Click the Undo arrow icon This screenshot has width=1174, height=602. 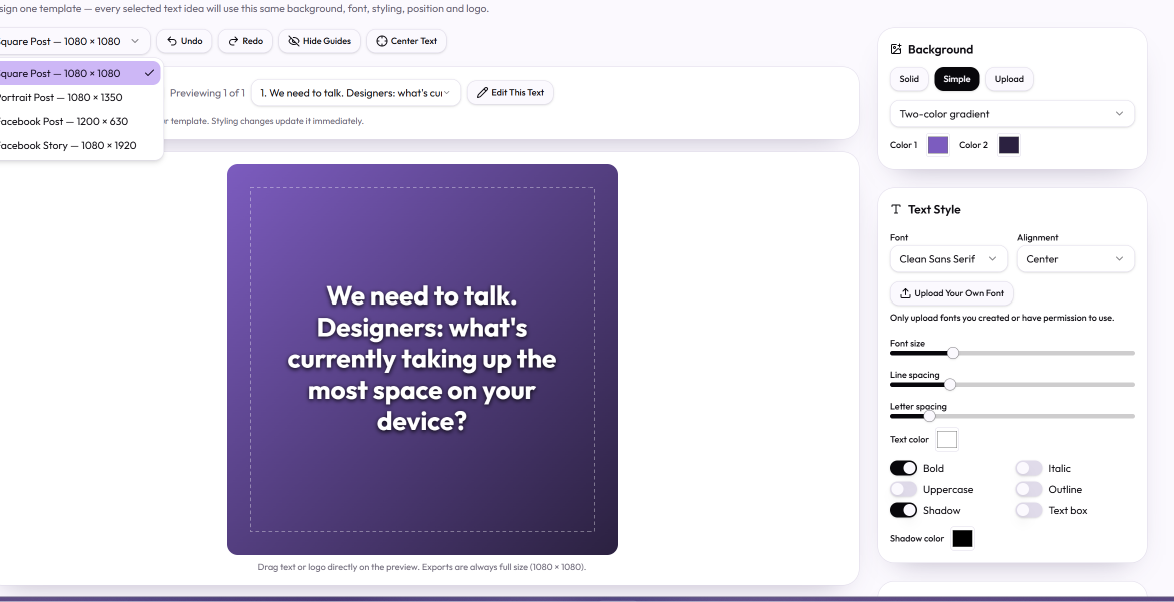pos(172,41)
